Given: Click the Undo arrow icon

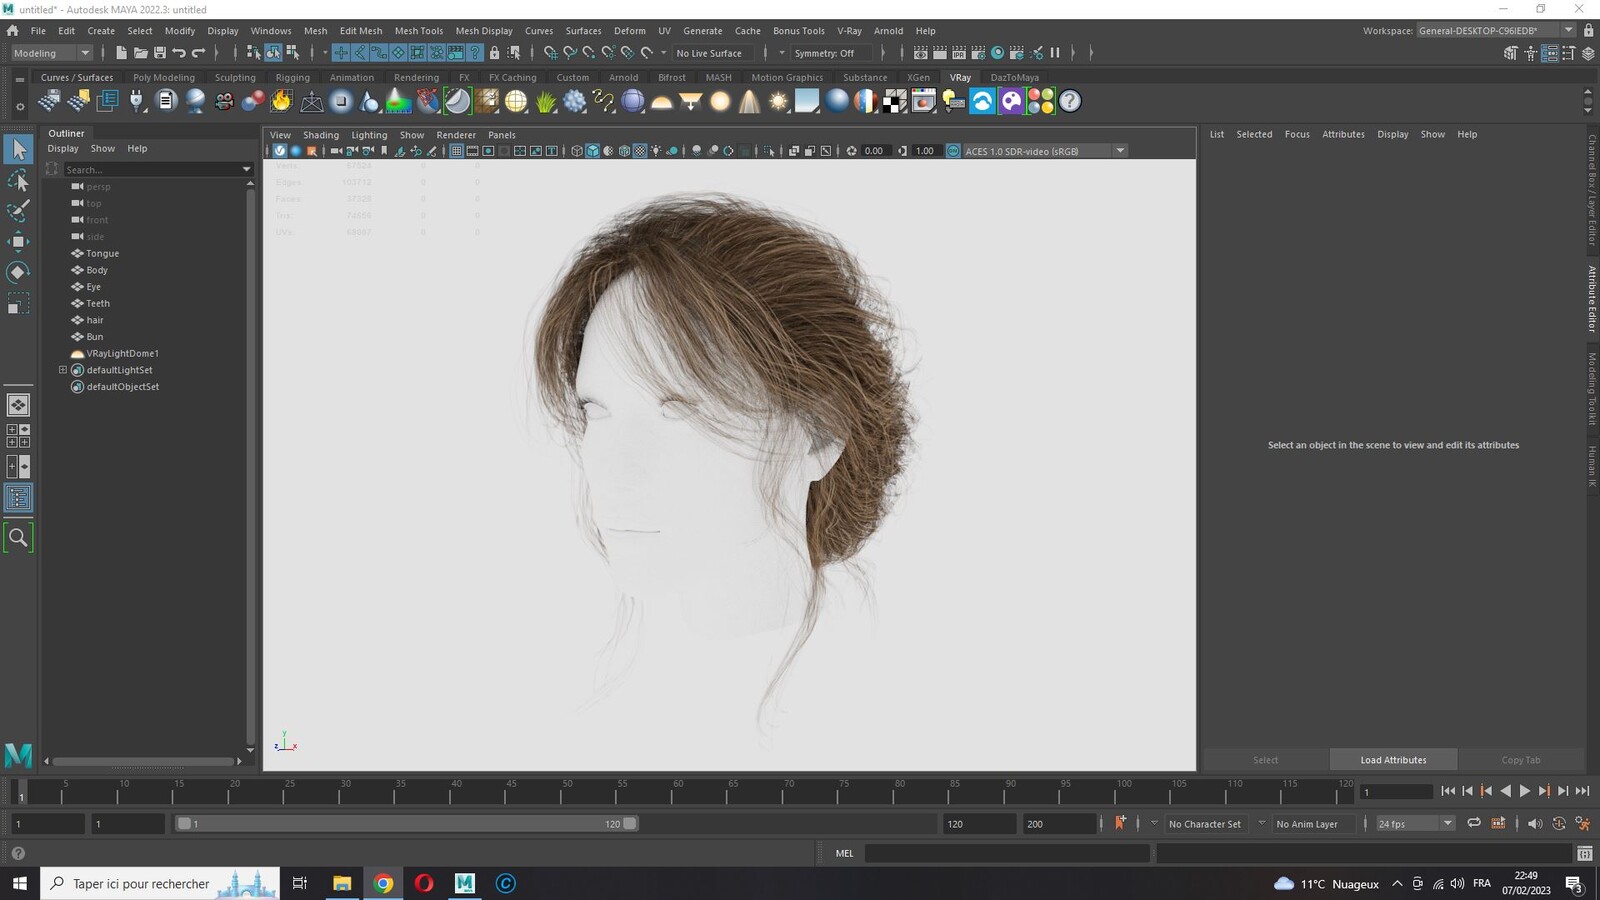Looking at the screenshot, I should click(179, 53).
